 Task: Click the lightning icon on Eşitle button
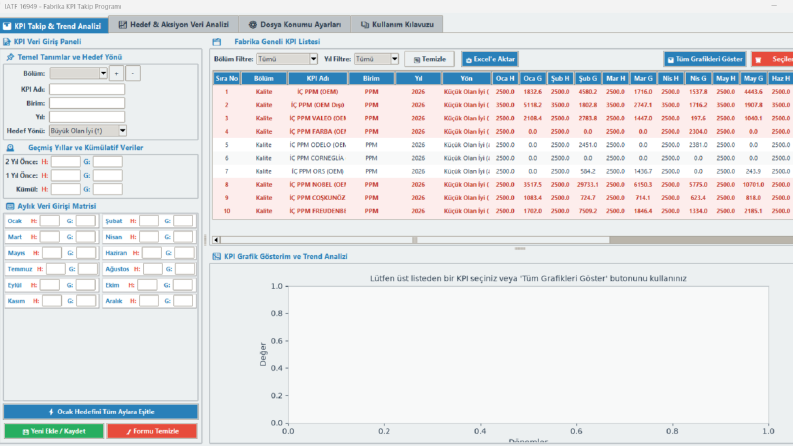pyautogui.click(x=51, y=412)
